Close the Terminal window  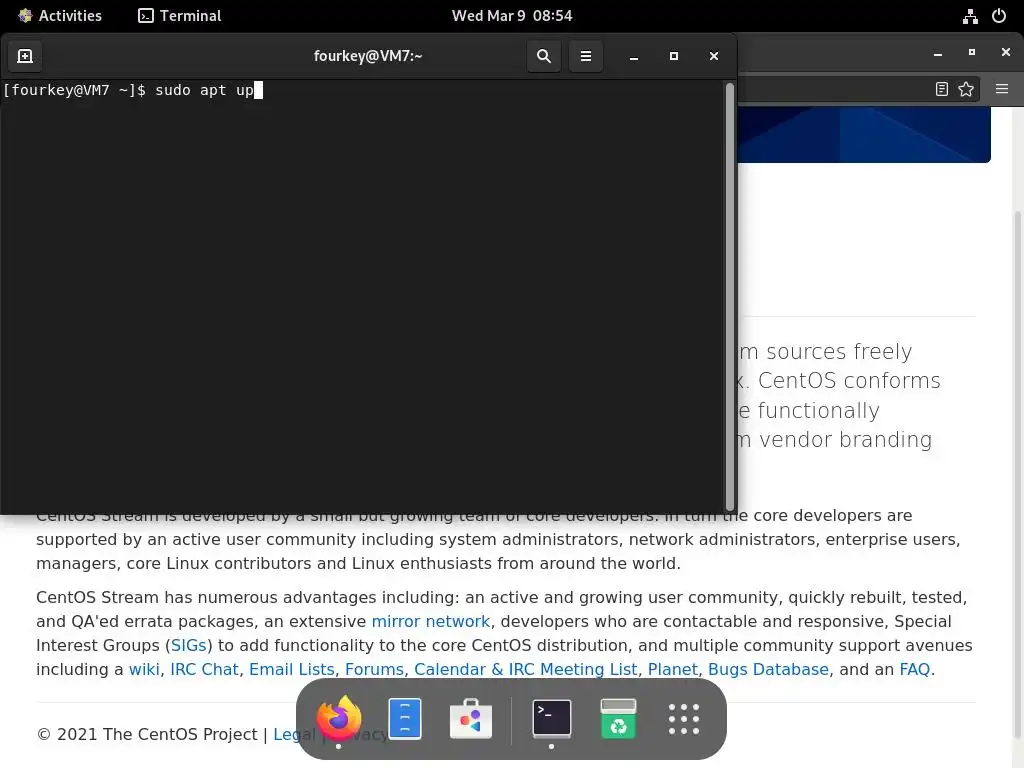click(714, 56)
